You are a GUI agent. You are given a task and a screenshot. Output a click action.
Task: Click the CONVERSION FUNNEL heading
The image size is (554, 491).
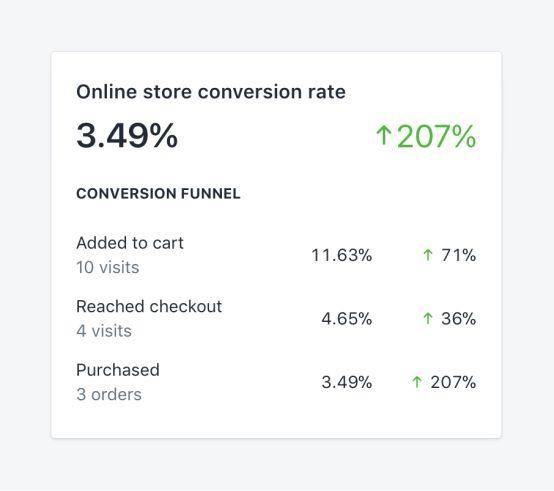[158, 194]
